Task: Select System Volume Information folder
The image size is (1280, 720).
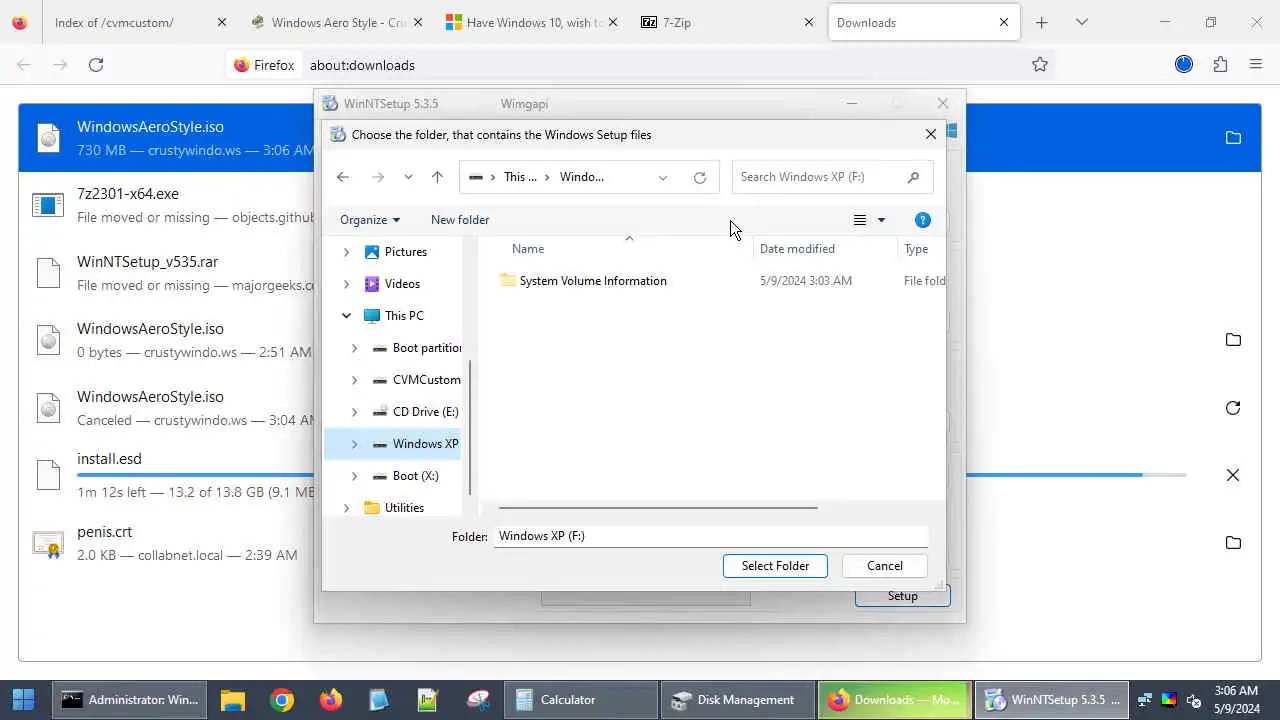Action: pyautogui.click(x=593, y=281)
